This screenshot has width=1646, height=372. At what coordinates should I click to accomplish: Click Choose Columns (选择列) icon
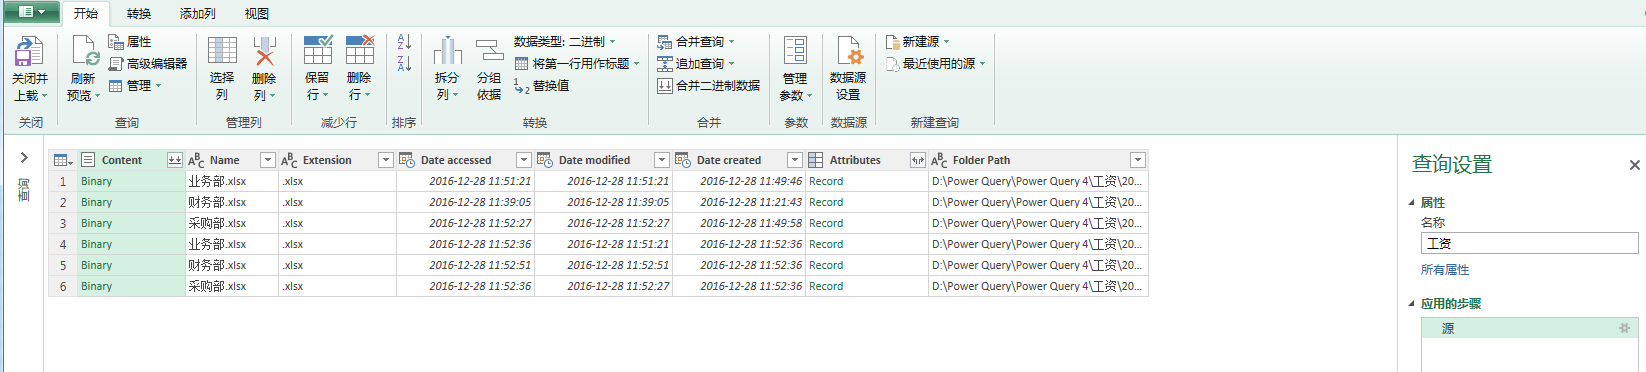pos(222,51)
